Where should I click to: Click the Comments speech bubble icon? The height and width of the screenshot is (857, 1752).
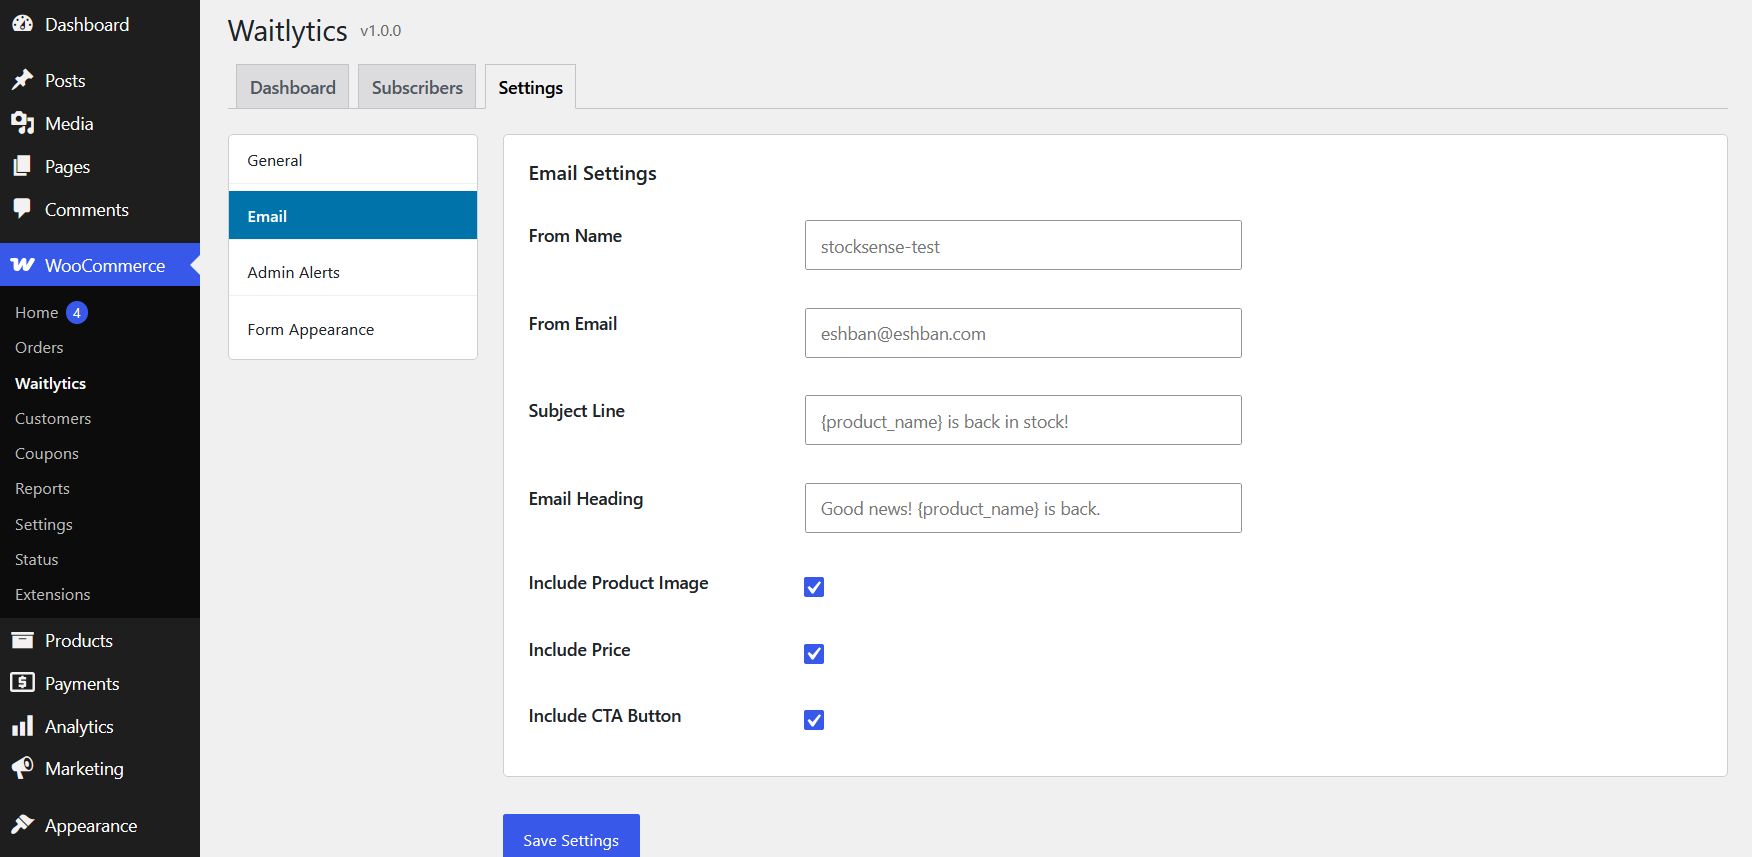click(x=22, y=209)
